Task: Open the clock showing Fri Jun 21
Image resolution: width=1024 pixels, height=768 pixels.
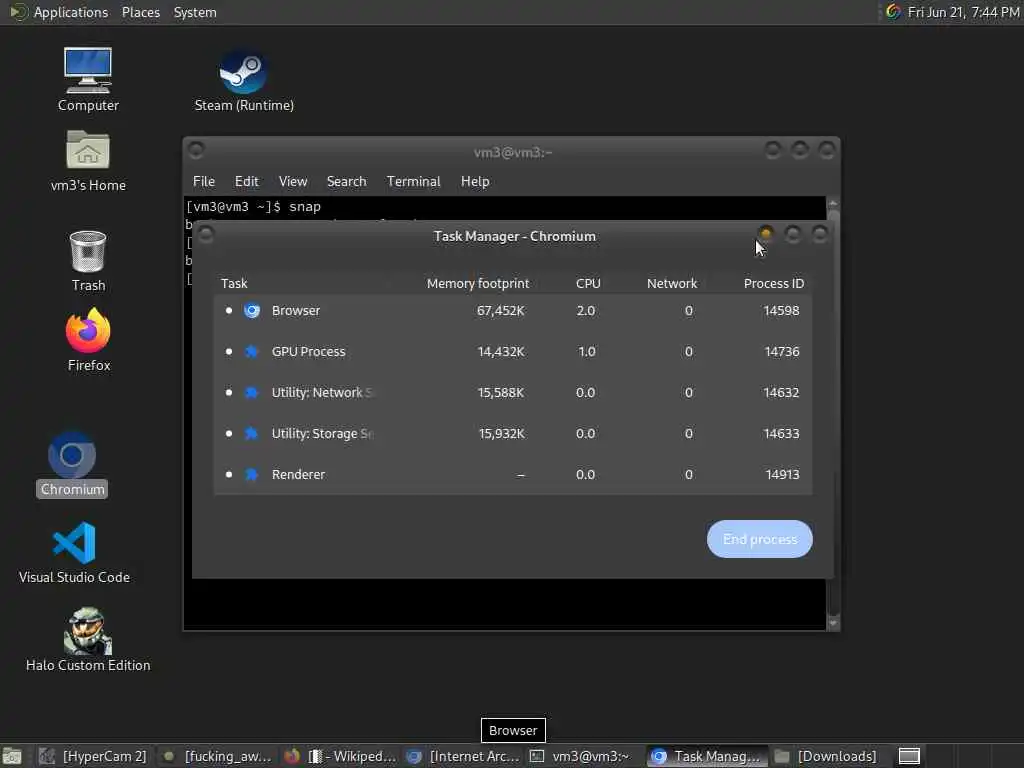Action: coord(963,12)
